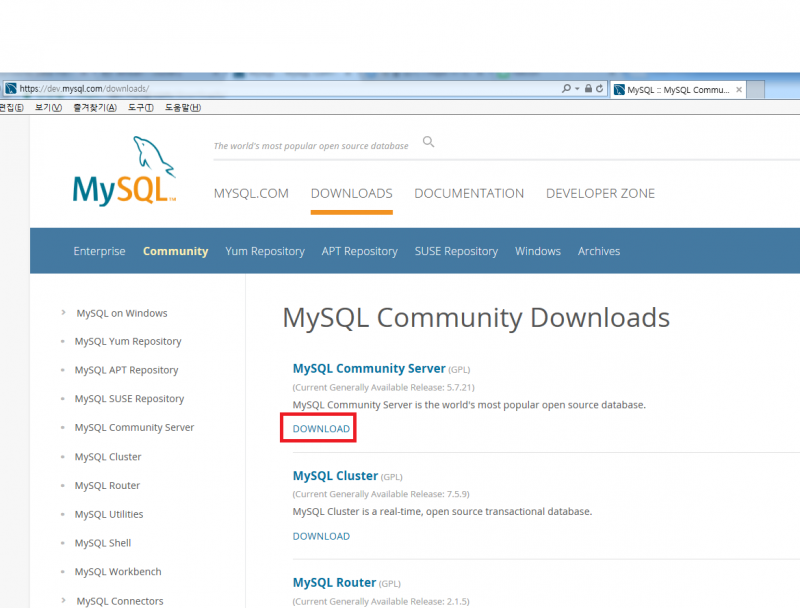This screenshot has width=800, height=608.
Task: Click the MySQL dolphin logo
Action: [124, 171]
